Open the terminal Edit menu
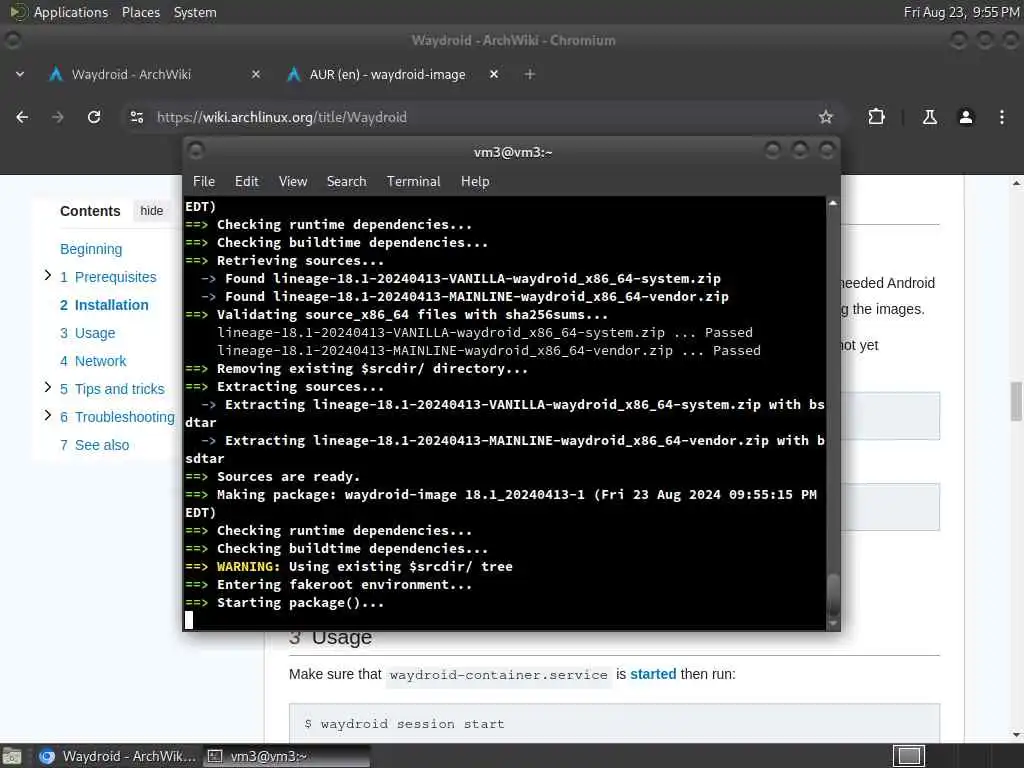 click(x=247, y=182)
